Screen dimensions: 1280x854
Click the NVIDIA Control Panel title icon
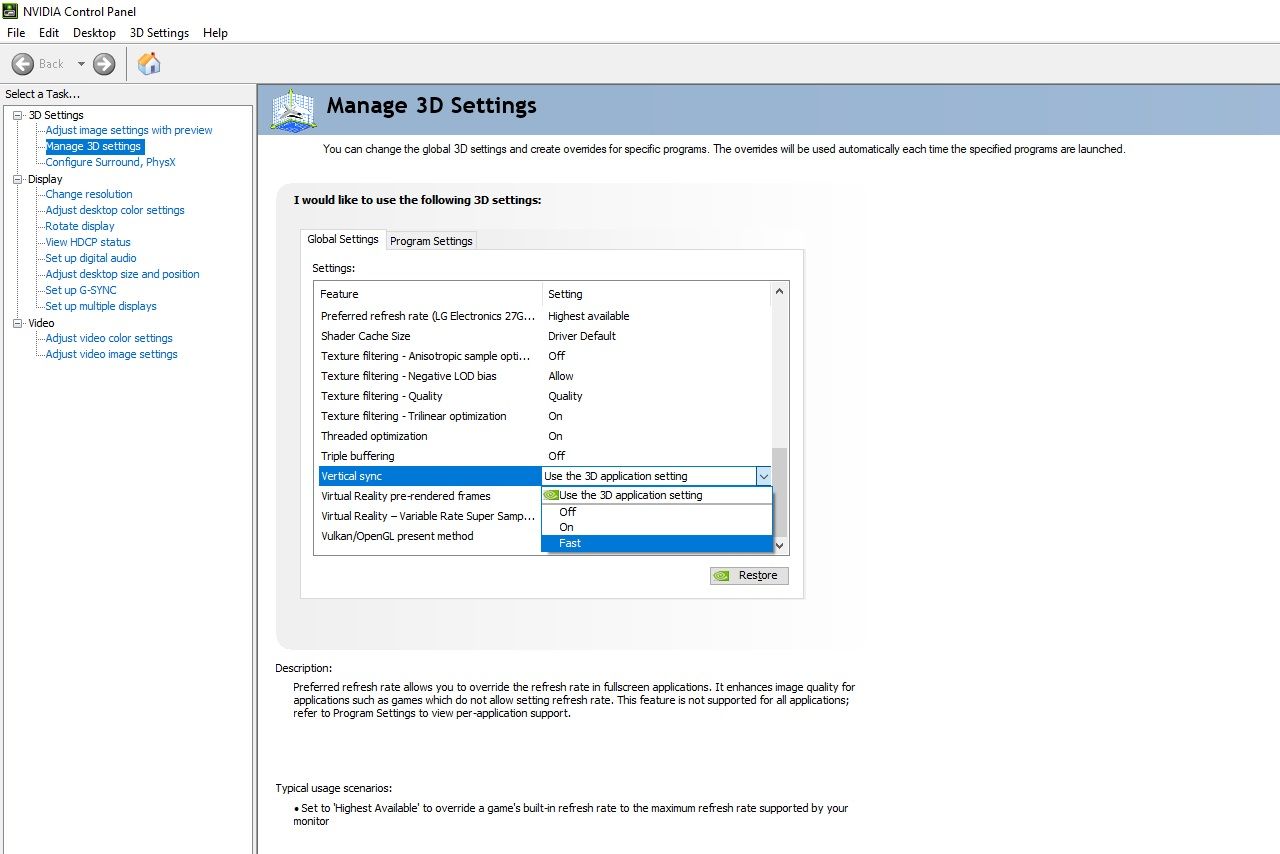click(10, 11)
